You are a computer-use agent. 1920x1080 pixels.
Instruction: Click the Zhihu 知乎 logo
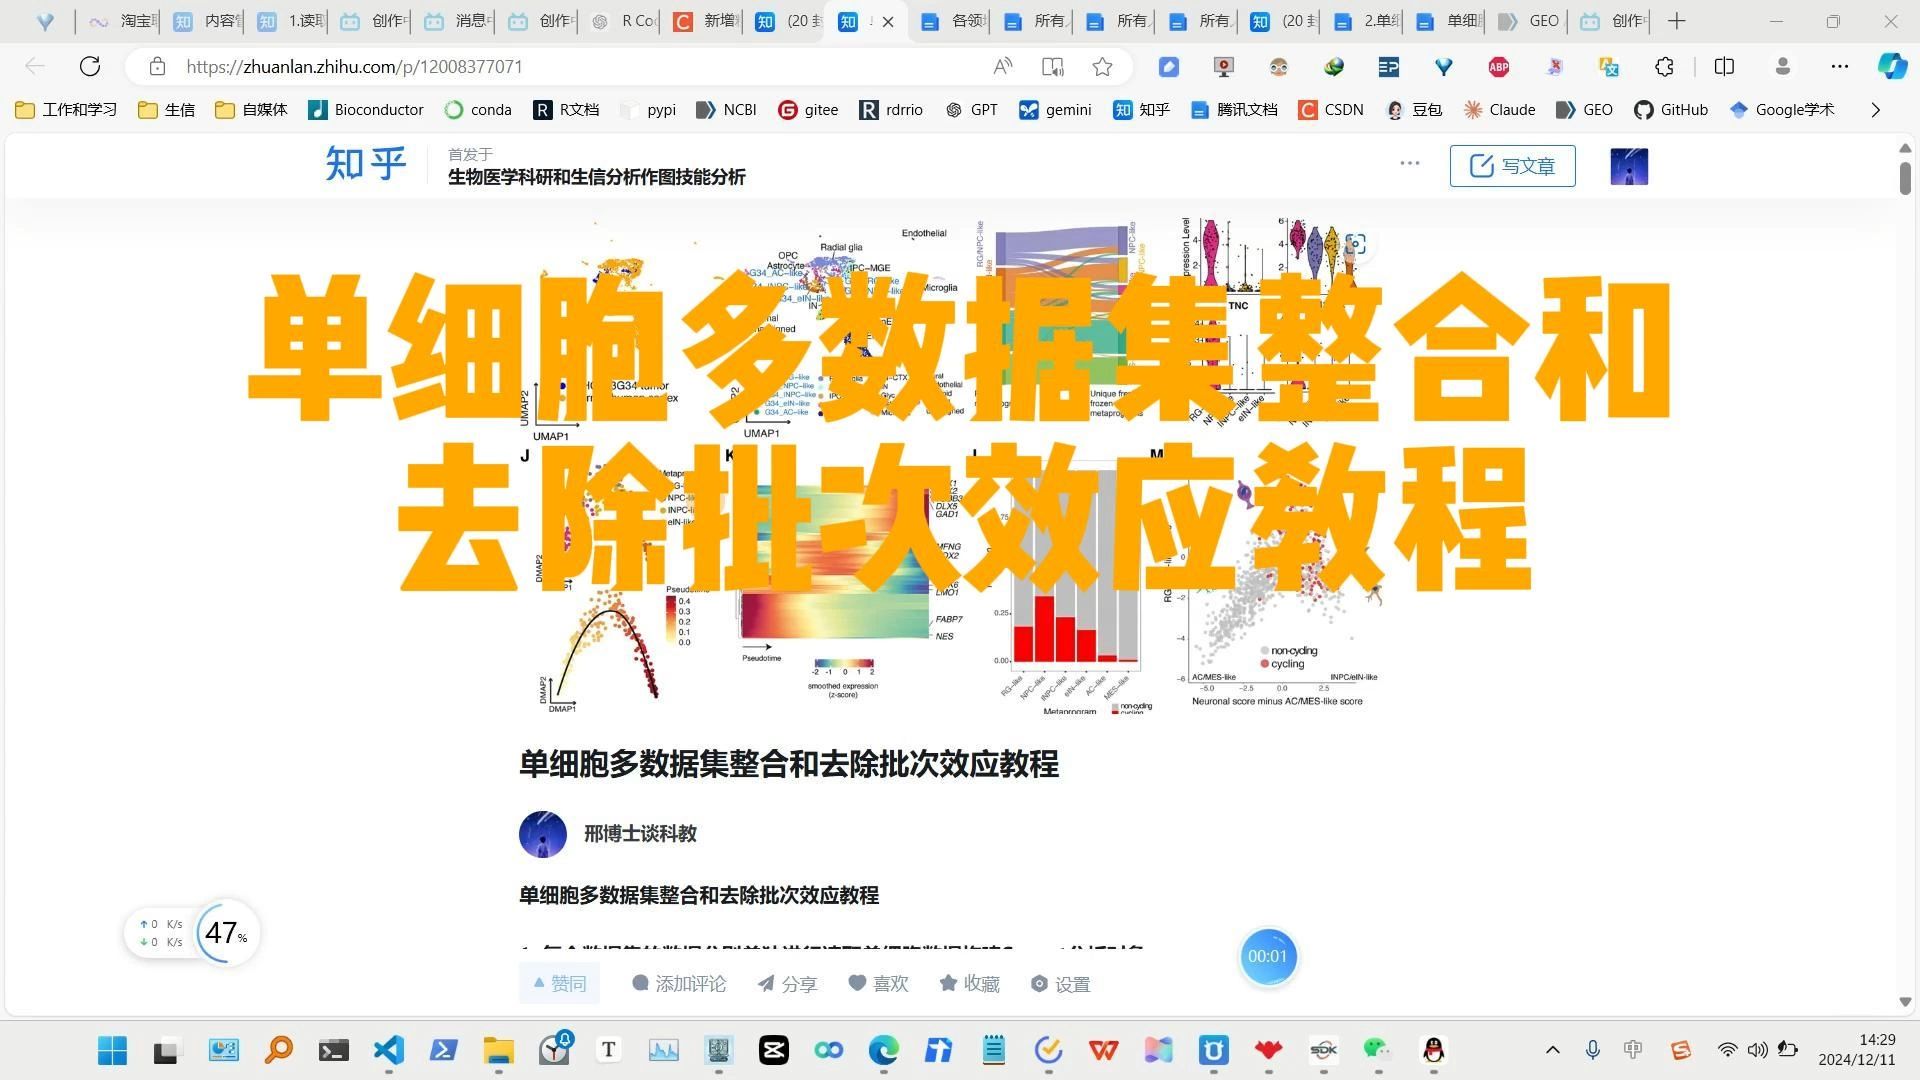click(366, 164)
